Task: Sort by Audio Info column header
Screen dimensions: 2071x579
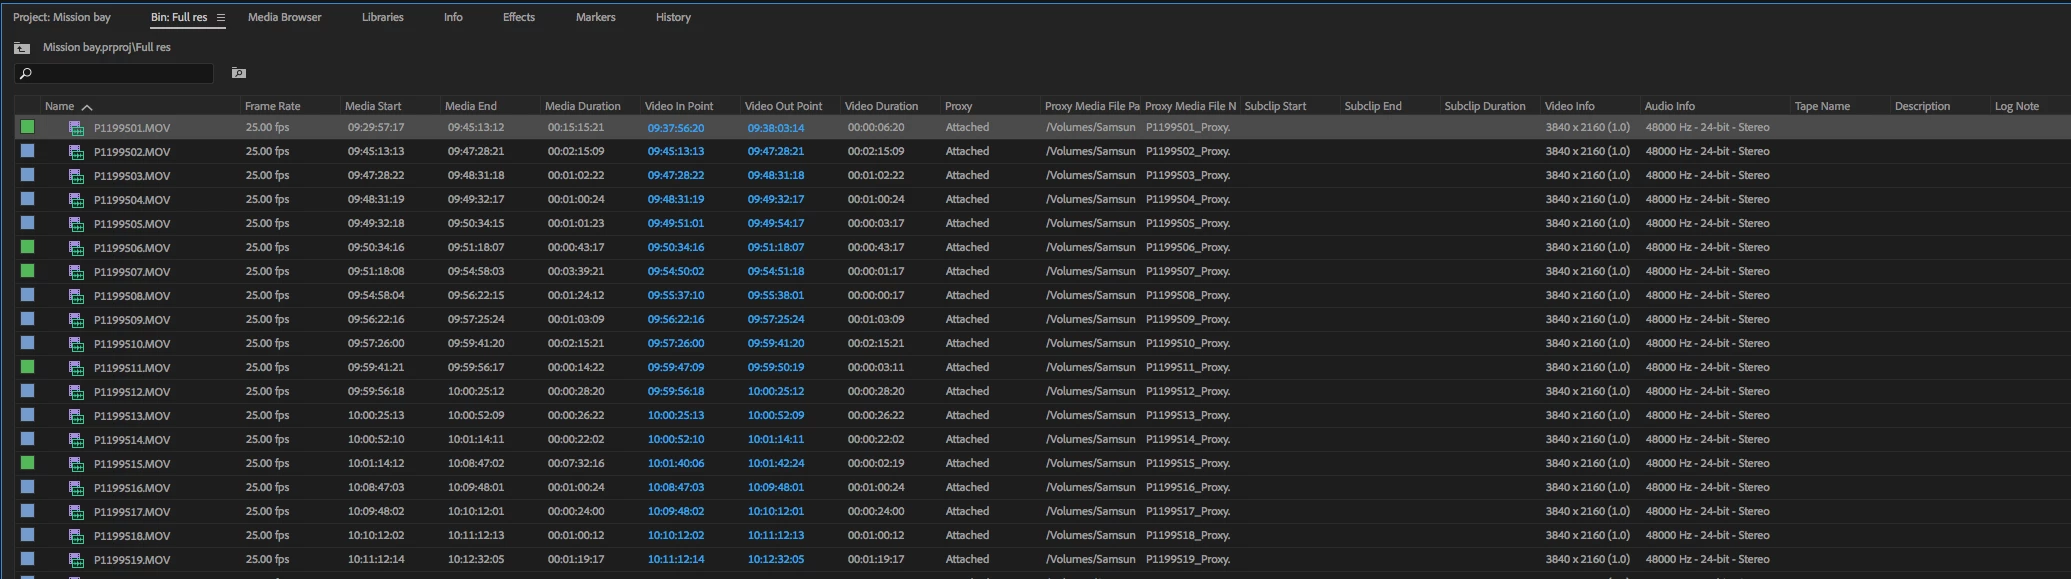Action: pos(1670,106)
